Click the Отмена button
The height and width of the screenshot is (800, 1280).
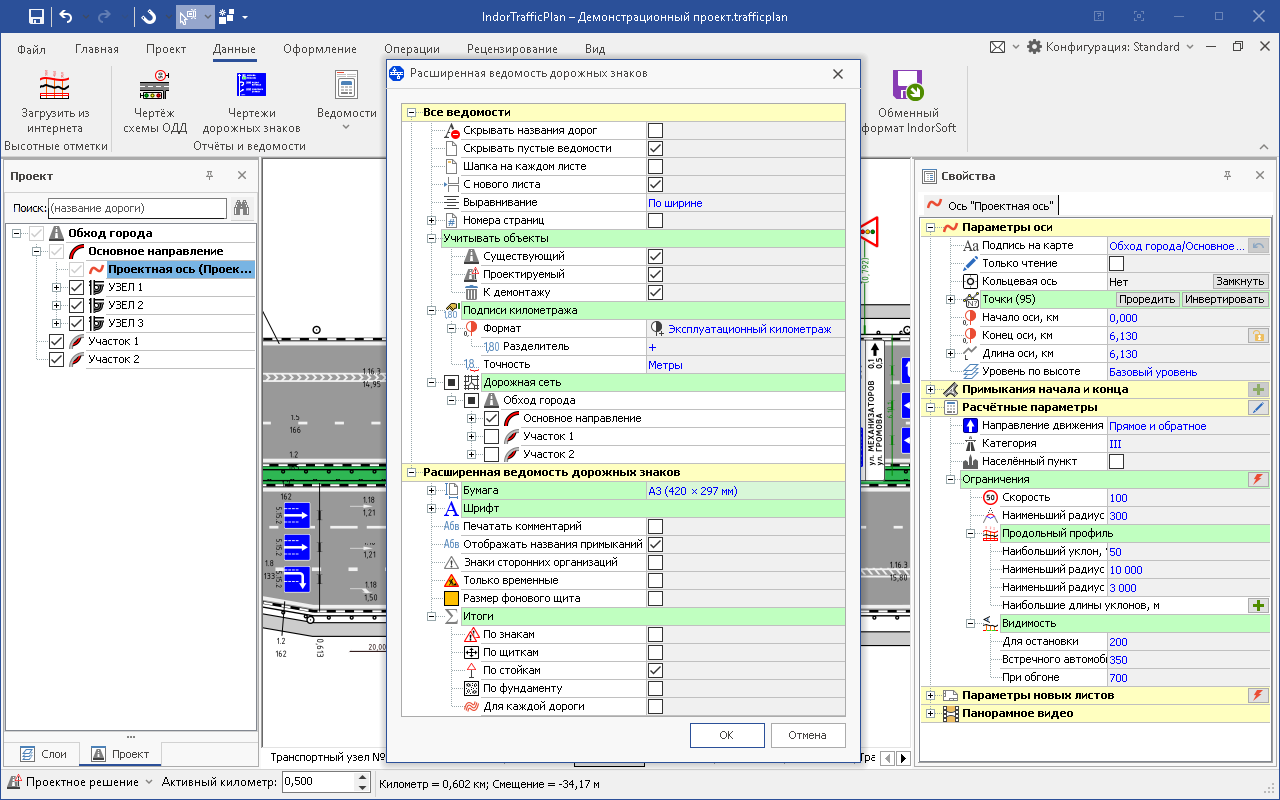[807, 735]
